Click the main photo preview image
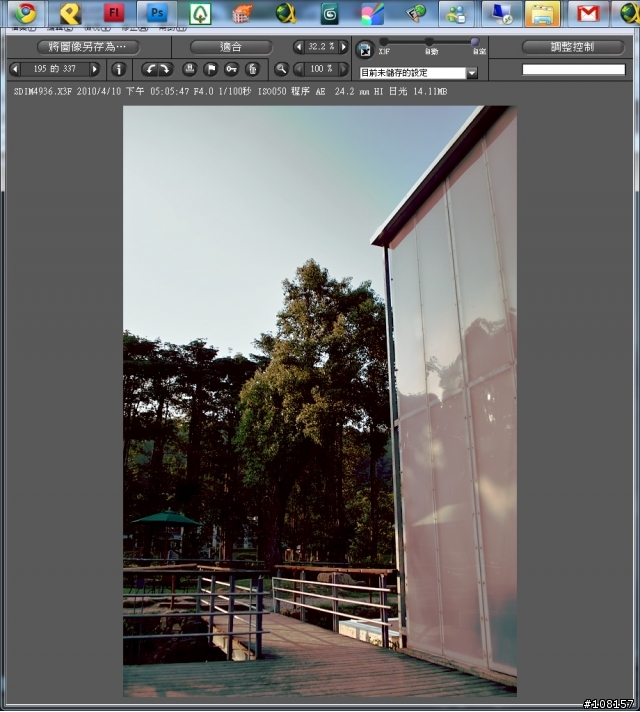This screenshot has height=712, width=640. (320, 401)
